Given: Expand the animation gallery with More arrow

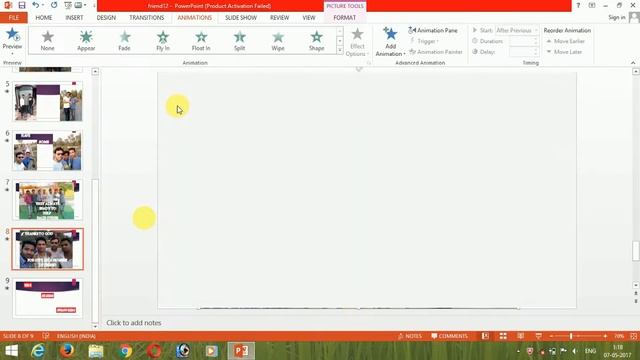Looking at the screenshot, I should [340, 50].
